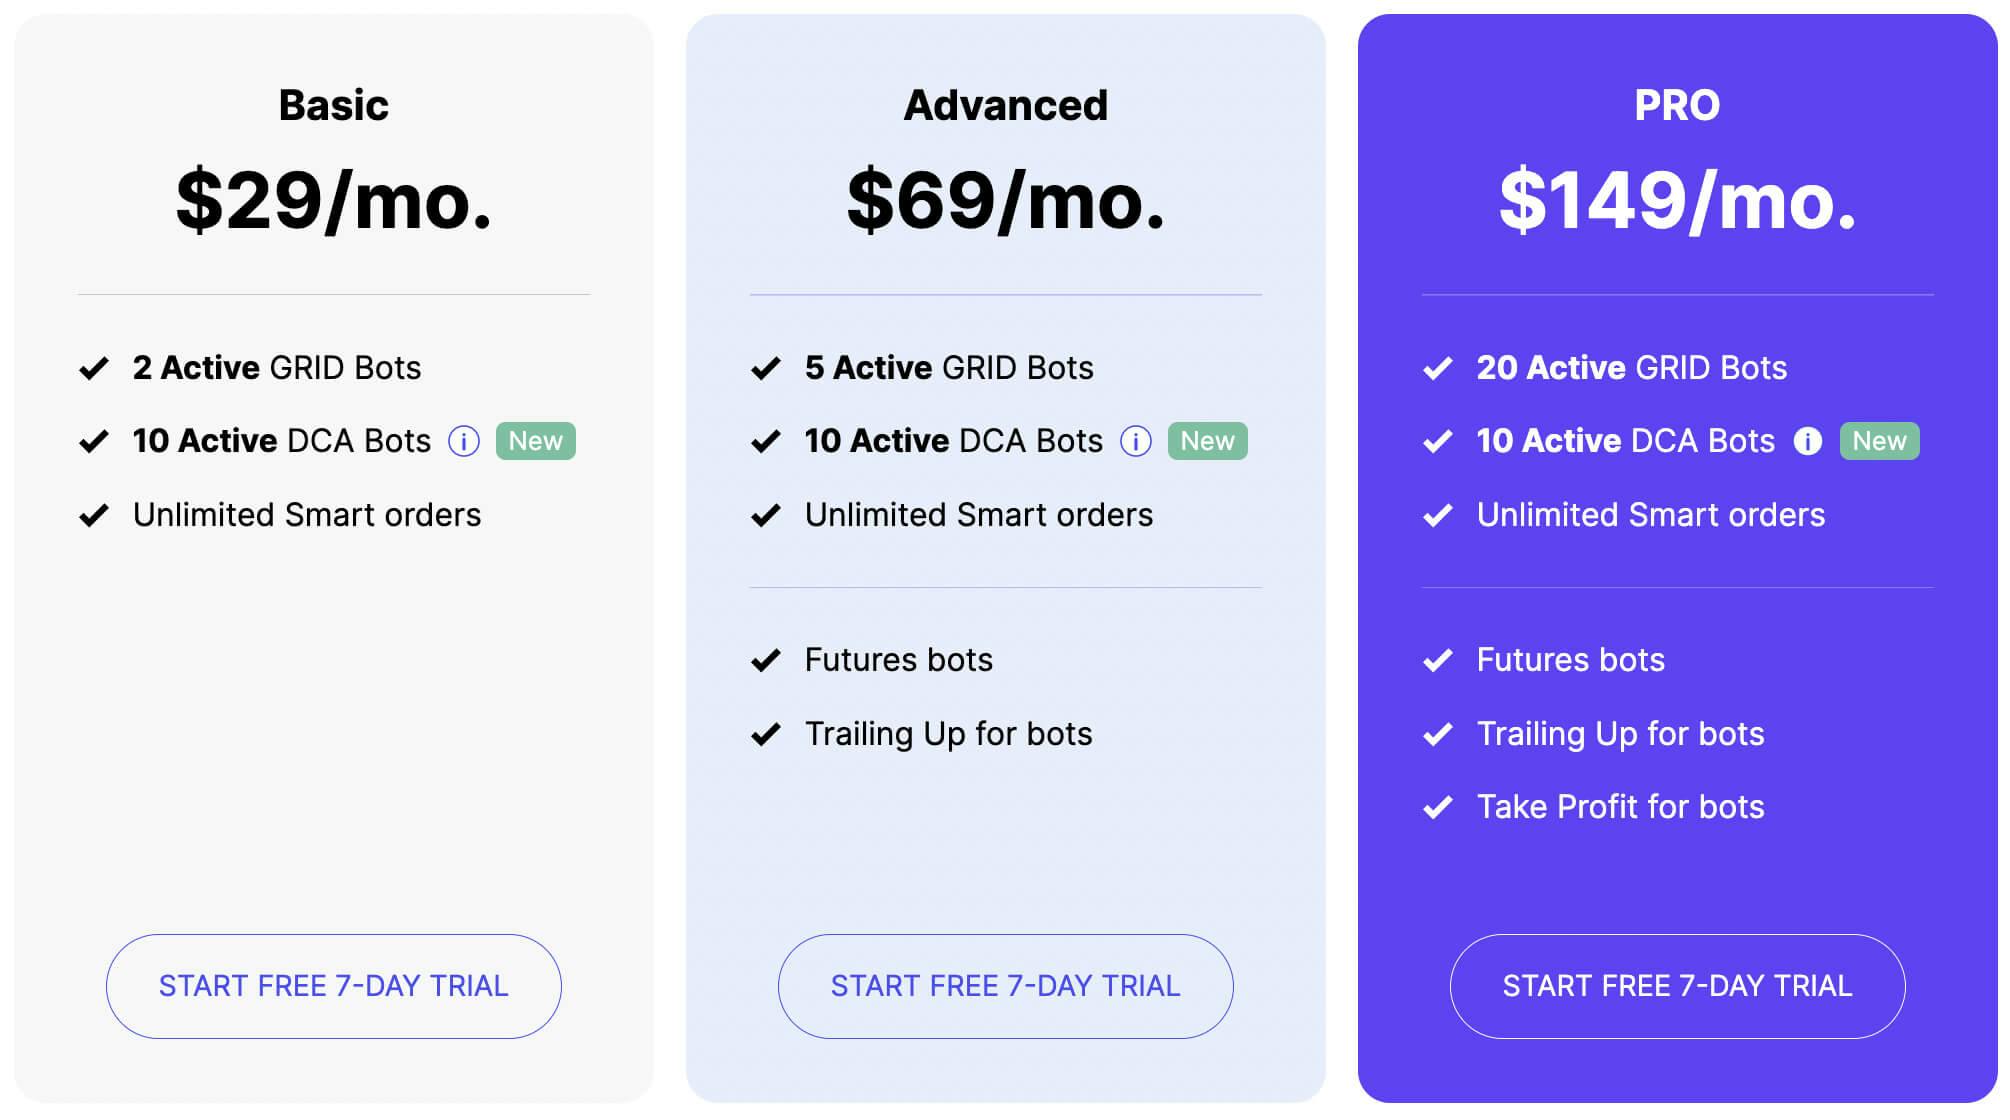Screen dimensions: 2010x1120
Task: Start the PRO plan free 7-day trial
Action: (1678, 986)
